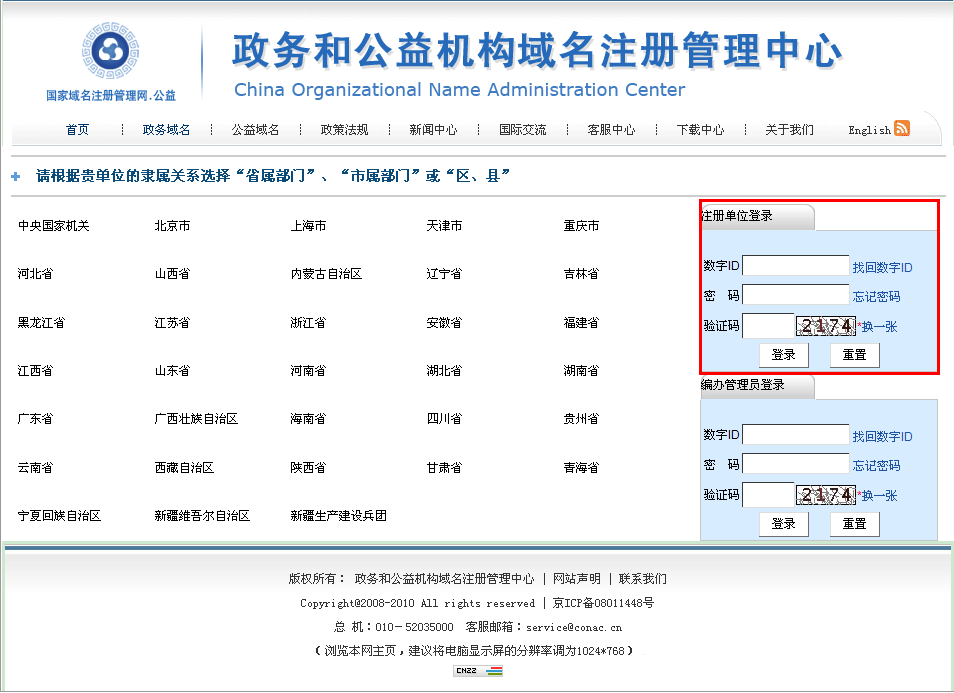Focus the 数字ID field in 注册单位登录
Image resolution: width=954 pixels, height=693 pixels.
pos(795,266)
